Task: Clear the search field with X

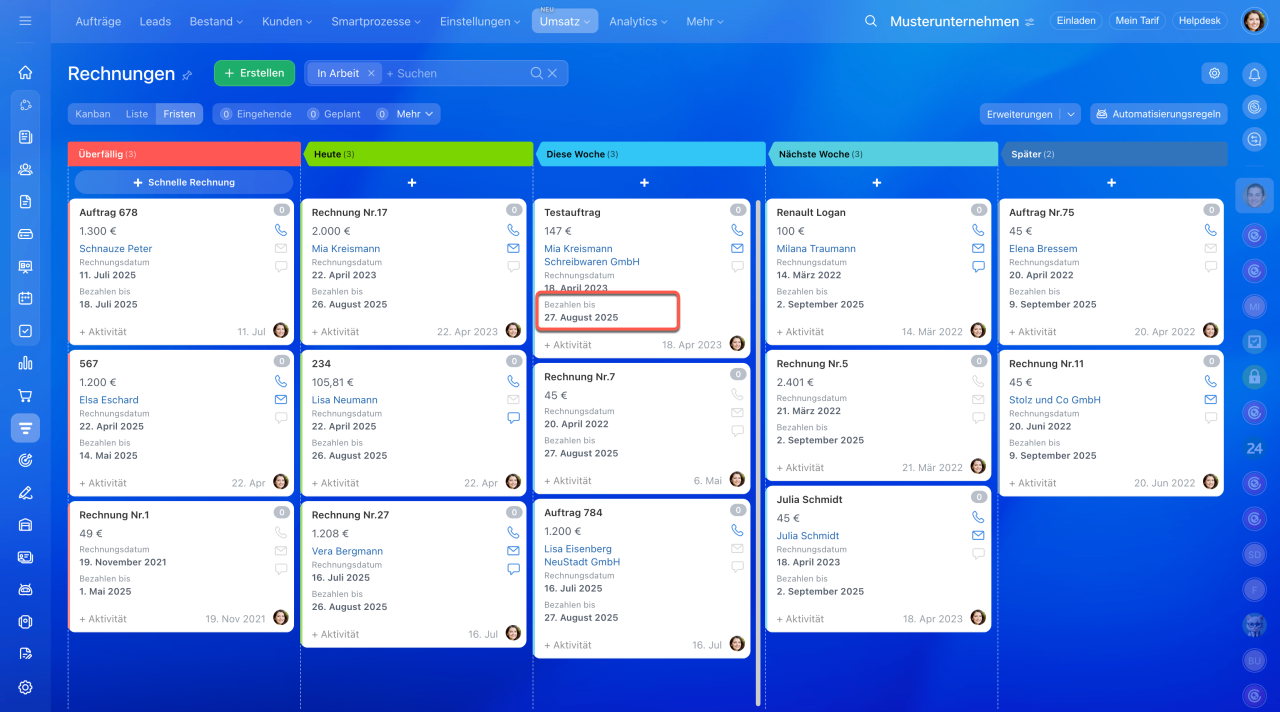Action: pyautogui.click(x=552, y=73)
